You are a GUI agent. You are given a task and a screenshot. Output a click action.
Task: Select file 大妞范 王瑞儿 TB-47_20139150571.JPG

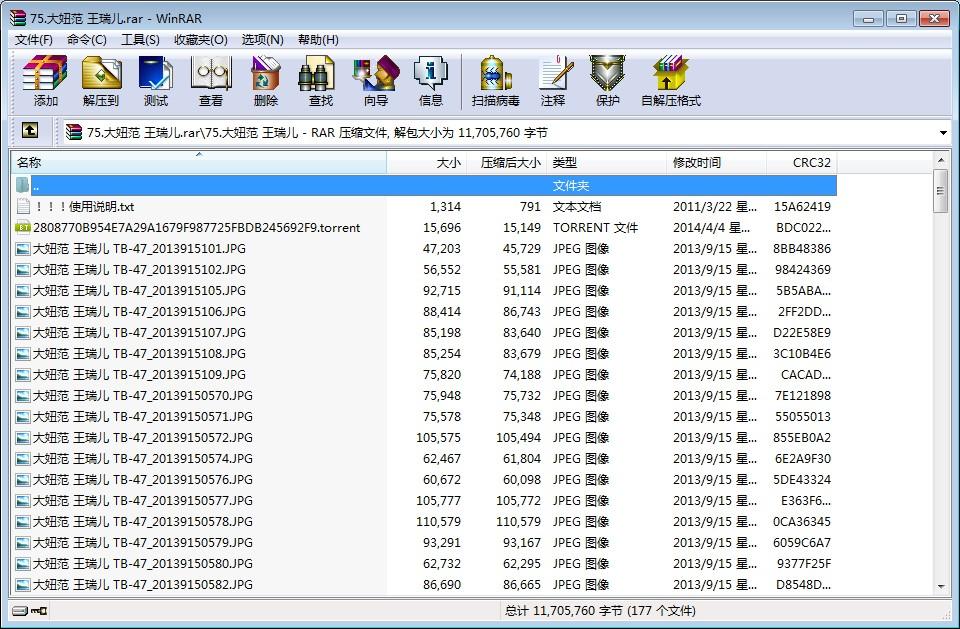[x=424, y=416]
